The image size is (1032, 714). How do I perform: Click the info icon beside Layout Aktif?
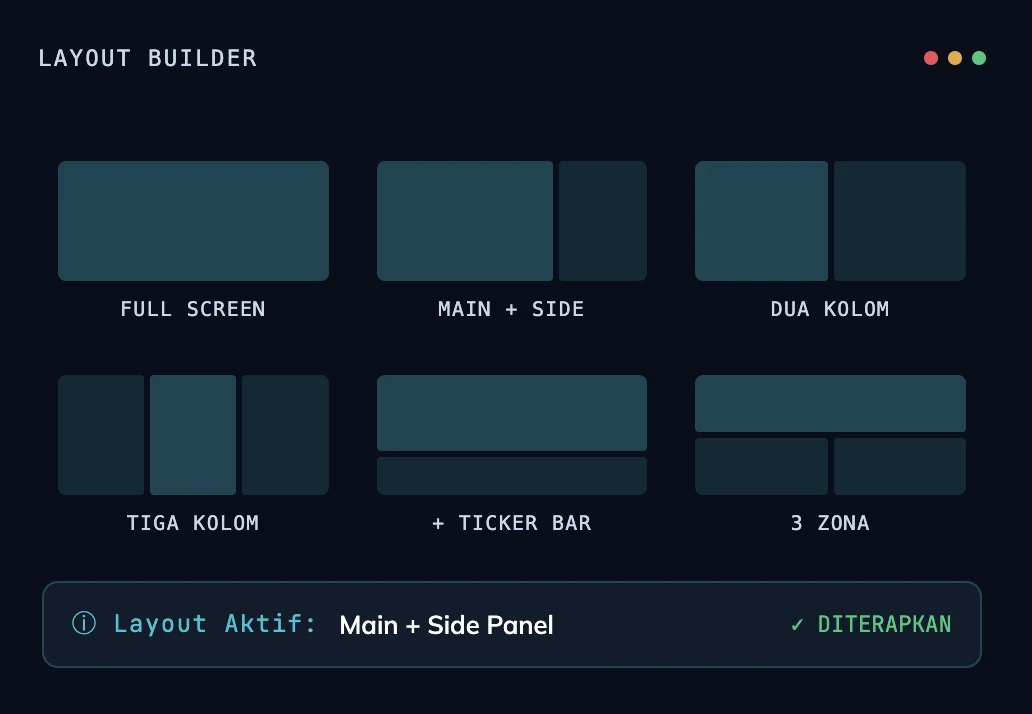coord(84,624)
